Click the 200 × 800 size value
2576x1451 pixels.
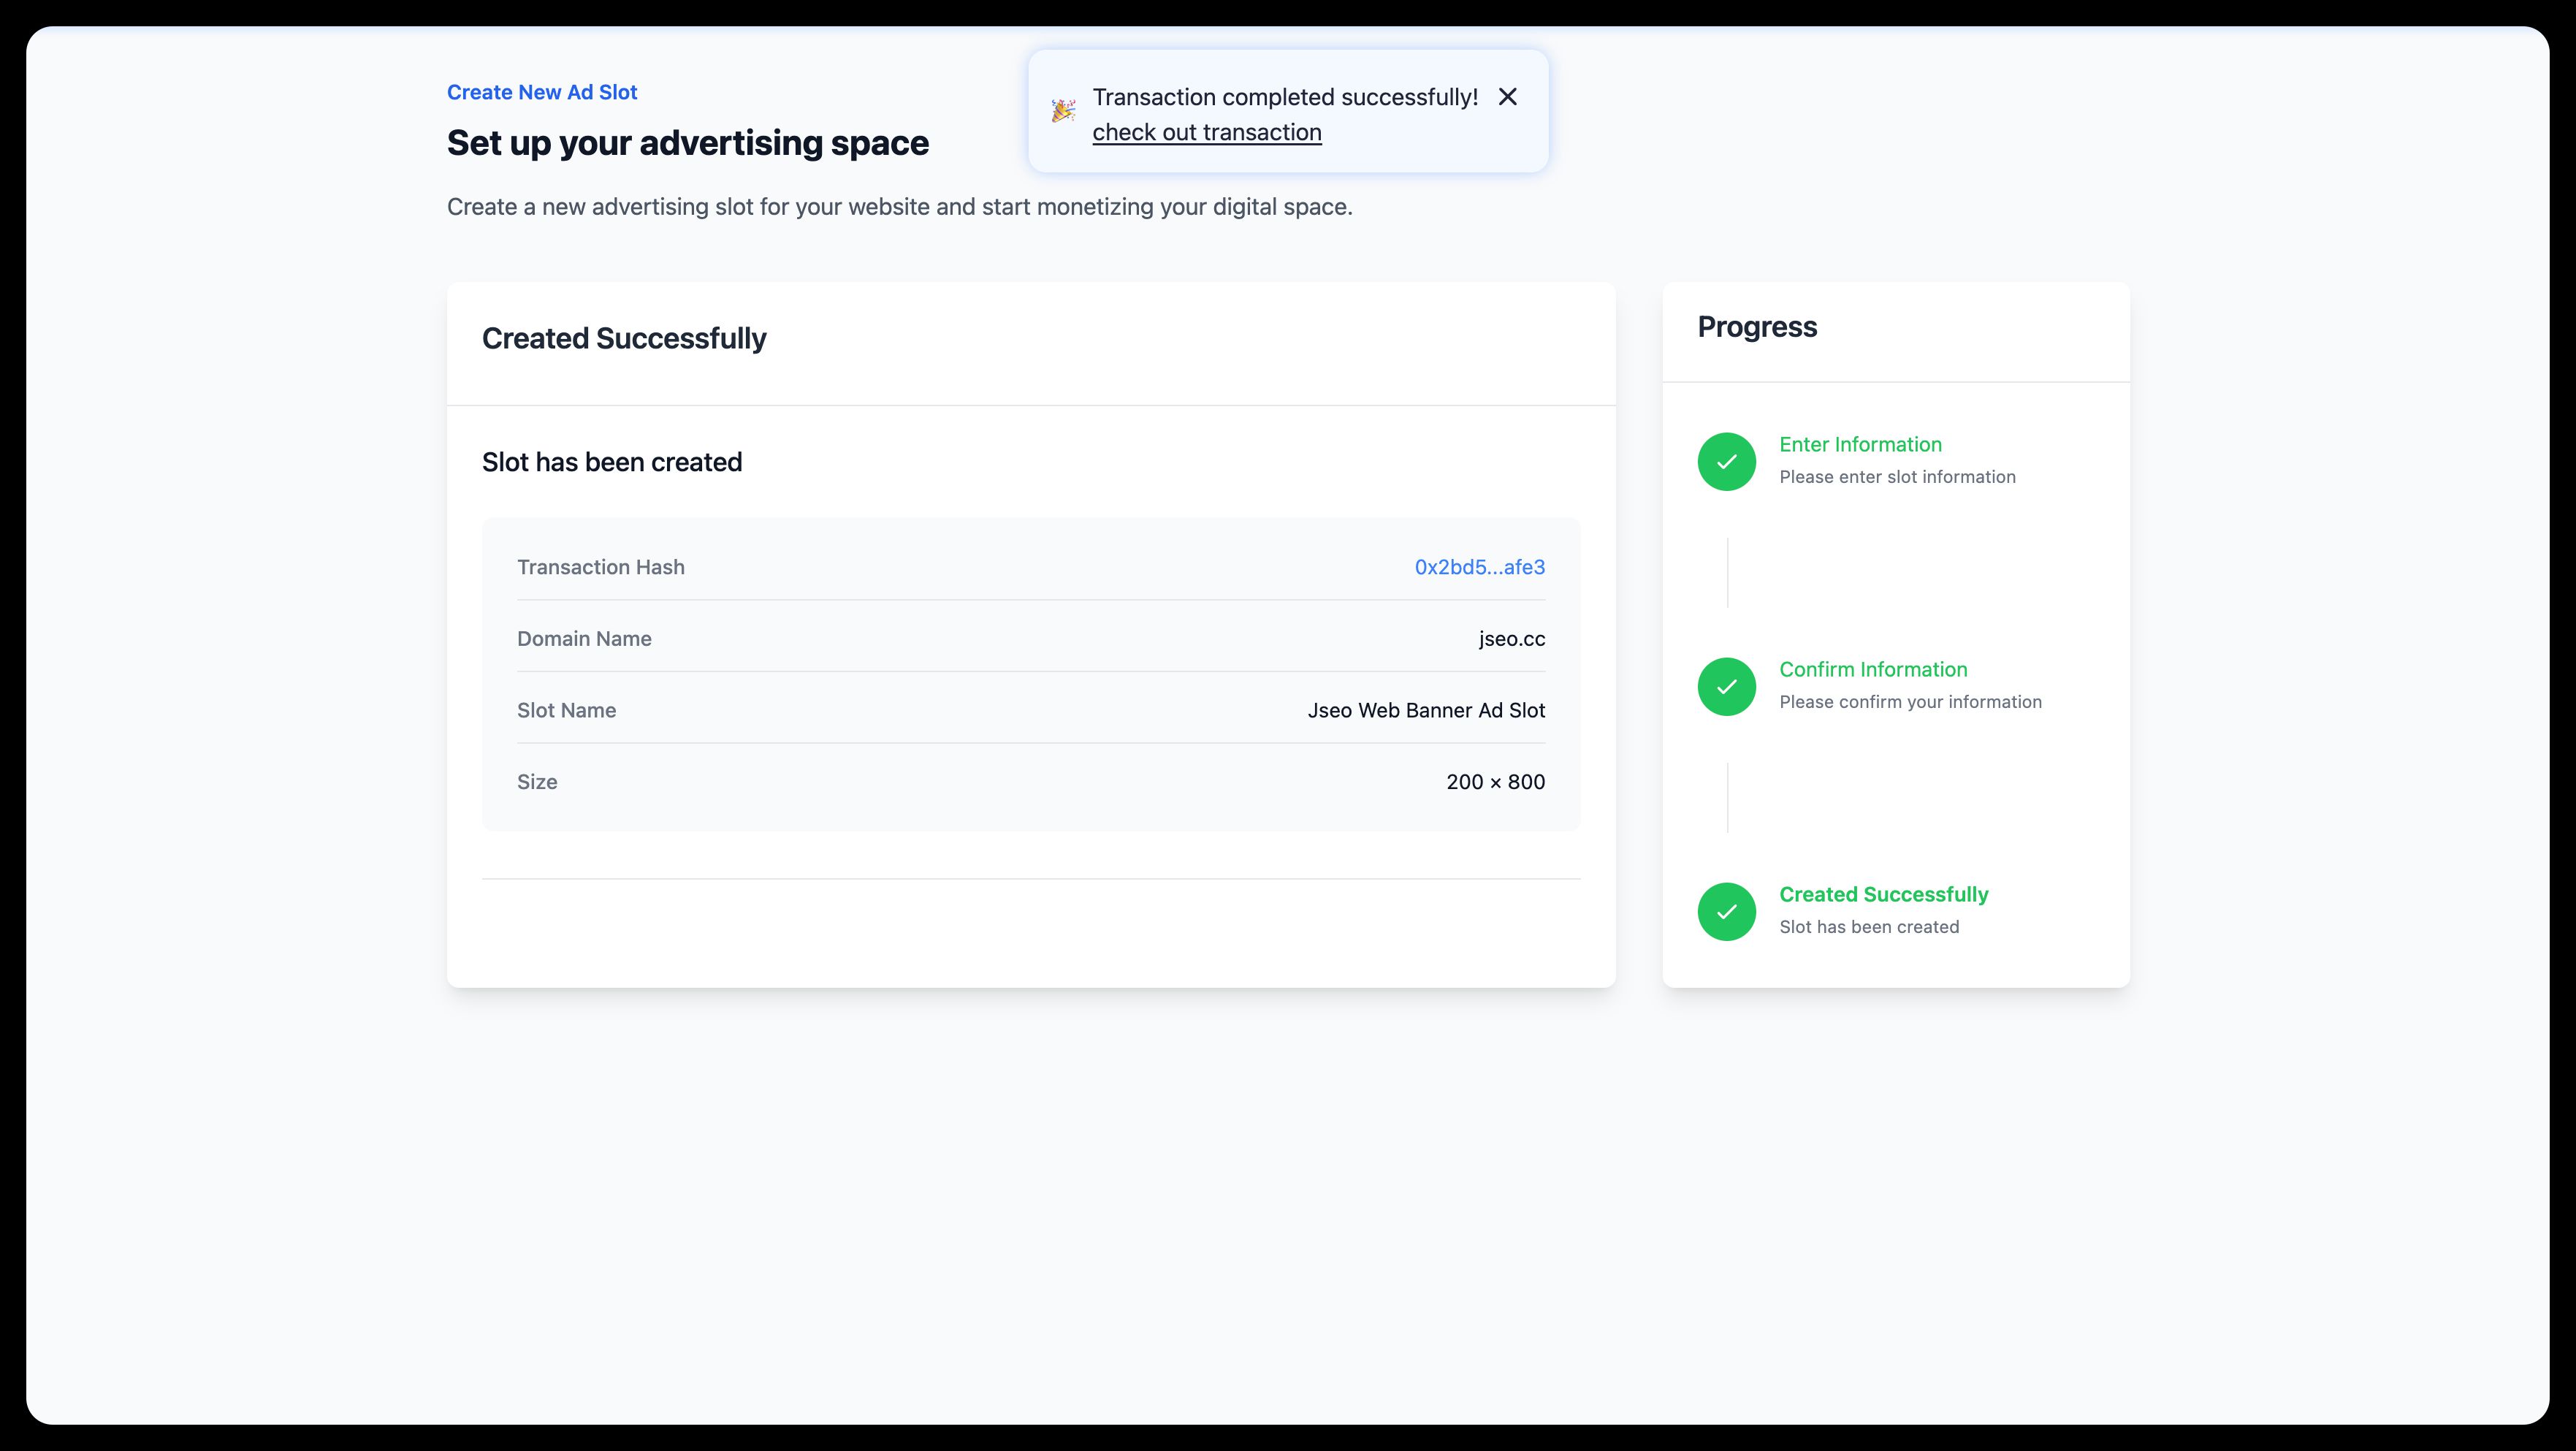tap(1495, 782)
